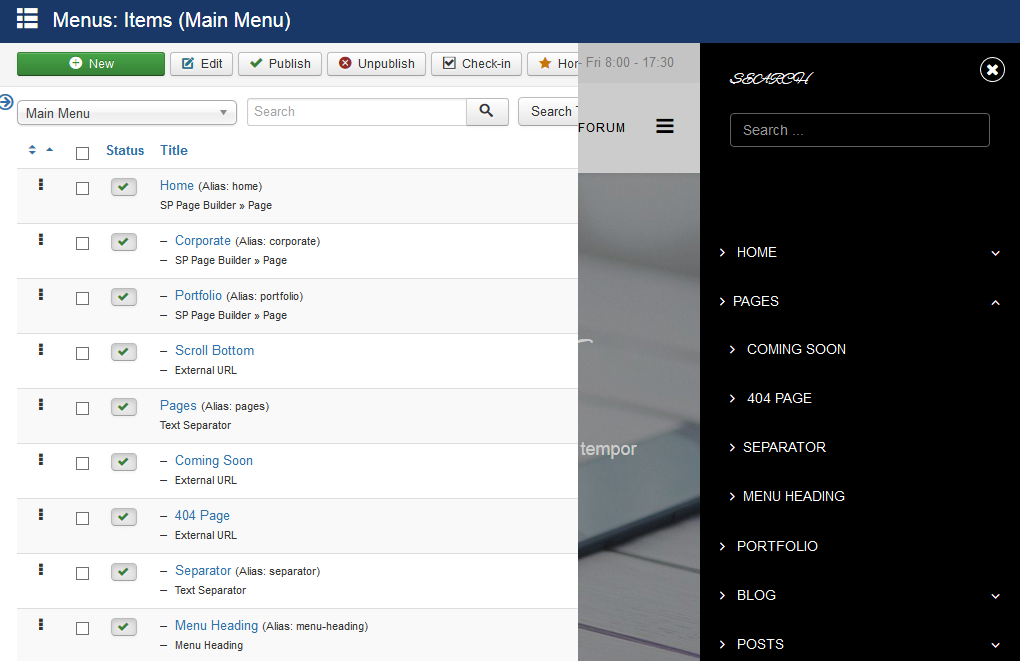Click the drag handle of Pages row
Screen dimensions: 1020x661
click(x=41, y=404)
